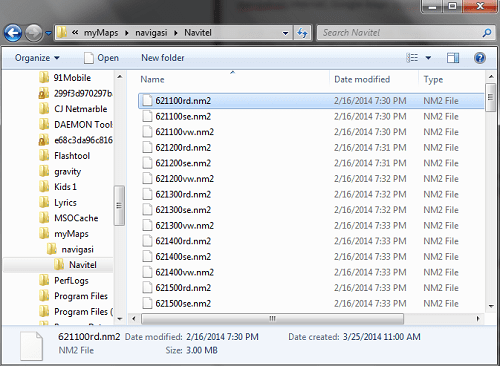Select file 621300se.nm2
Viewport: 500px width, 366px height.
click(311, 210)
